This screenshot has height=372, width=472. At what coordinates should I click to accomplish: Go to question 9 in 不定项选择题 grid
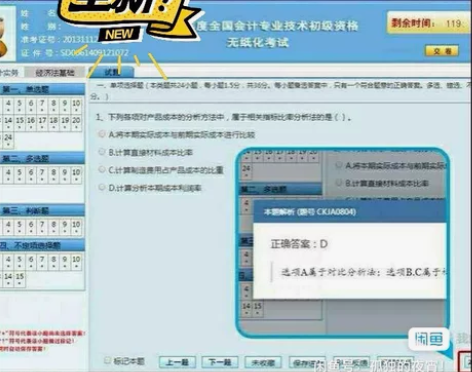pyautogui.click(x=65, y=261)
